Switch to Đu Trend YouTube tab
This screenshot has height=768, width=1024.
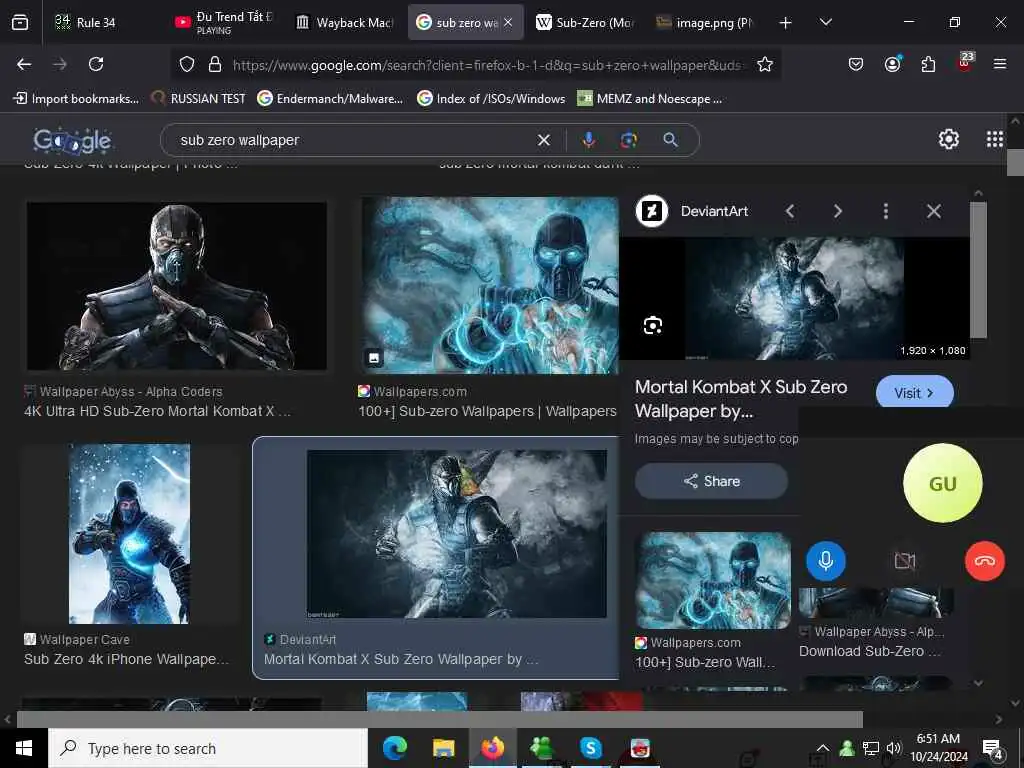click(x=224, y=22)
